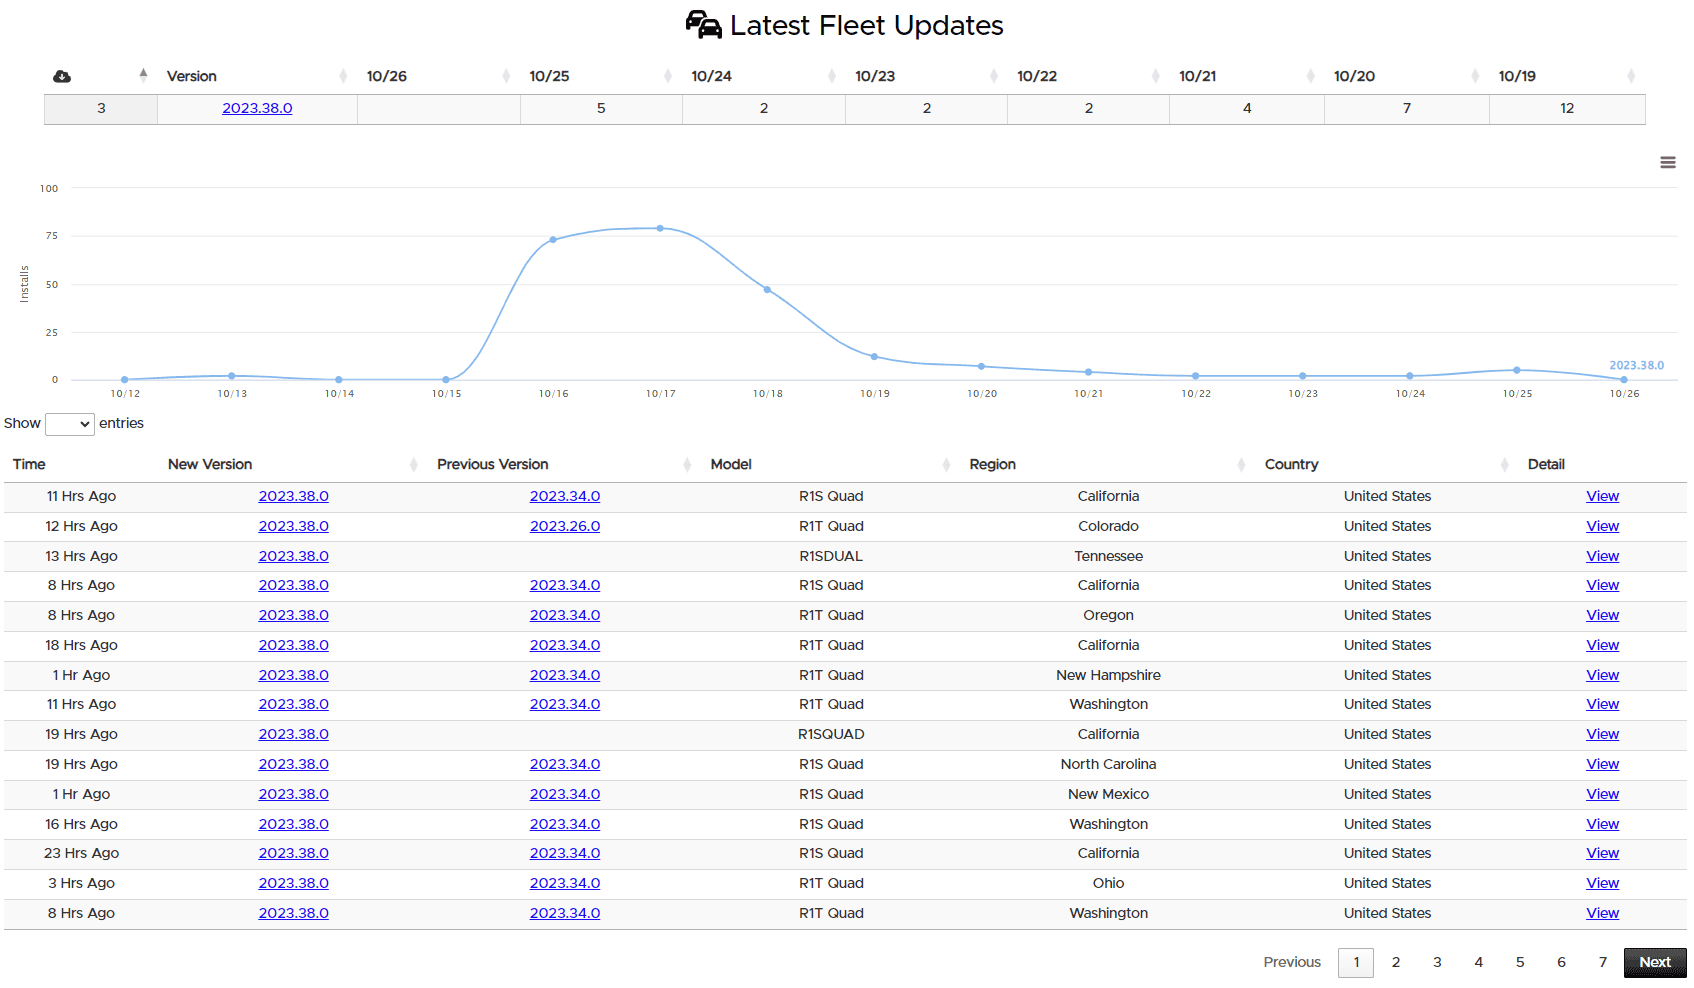The width and height of the screenshot is (1694, 988).
Task: Click the '18 Hrs Ago' time cell
Action: [81, 645]
